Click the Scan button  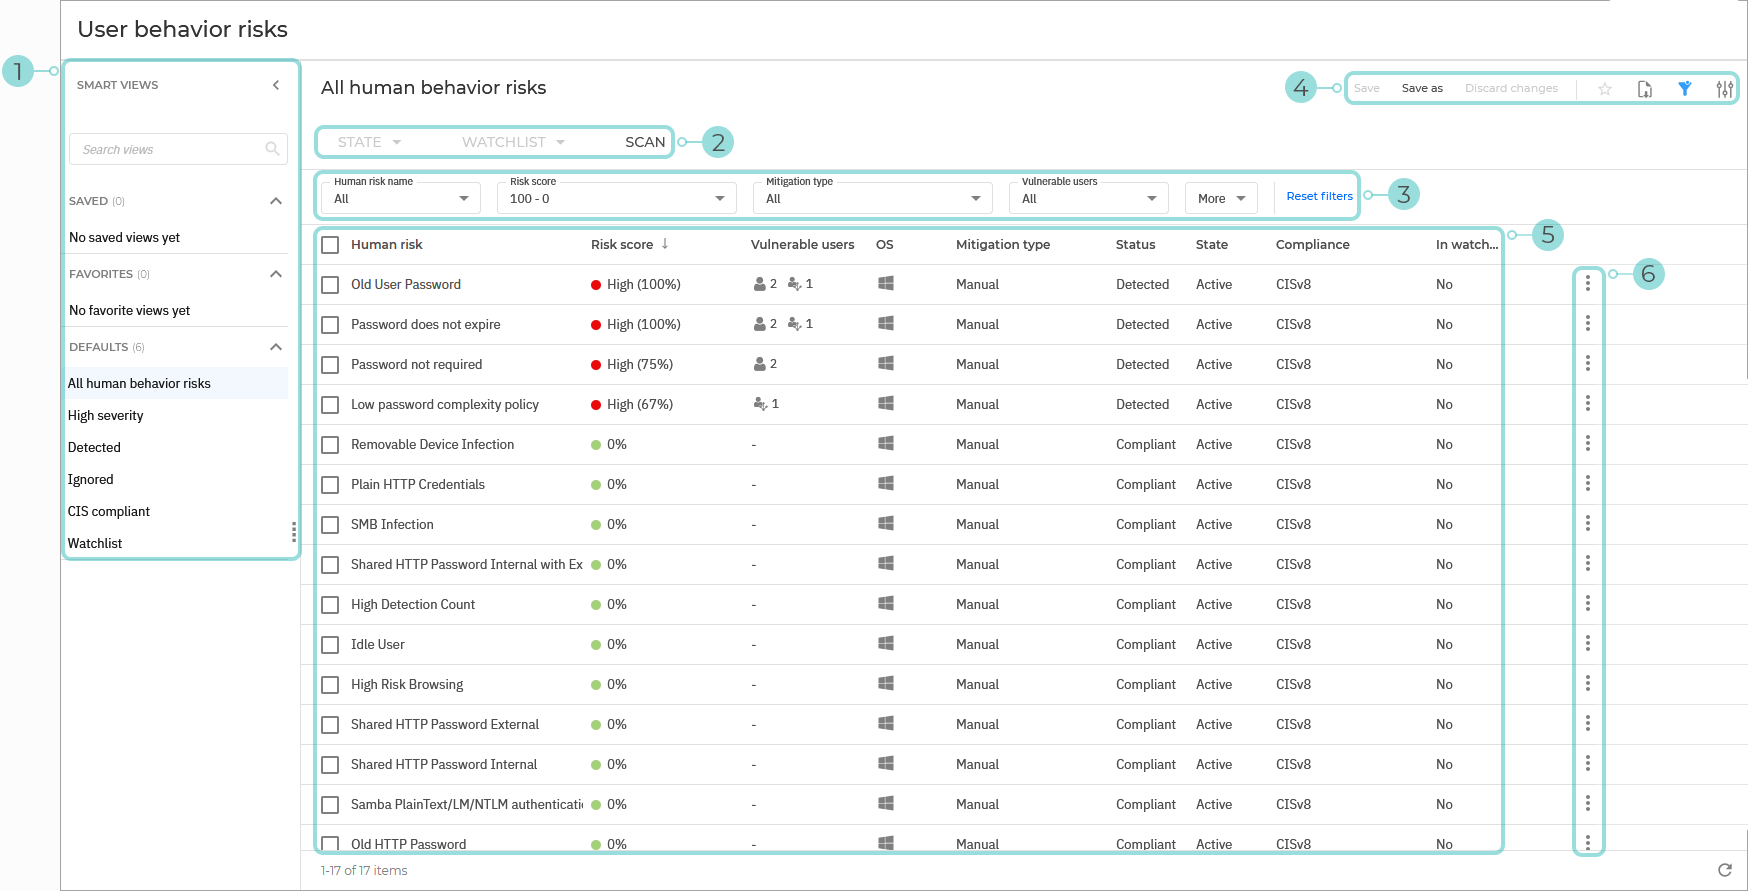645,142
